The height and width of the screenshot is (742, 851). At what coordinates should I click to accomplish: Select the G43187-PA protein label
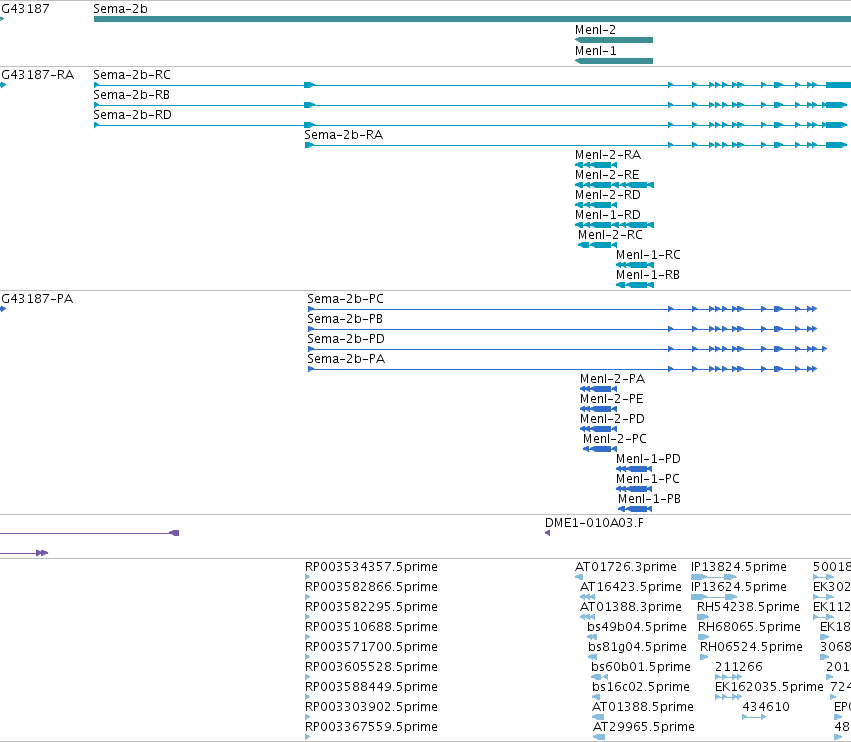pyautogui.click(x=37, y=299)
